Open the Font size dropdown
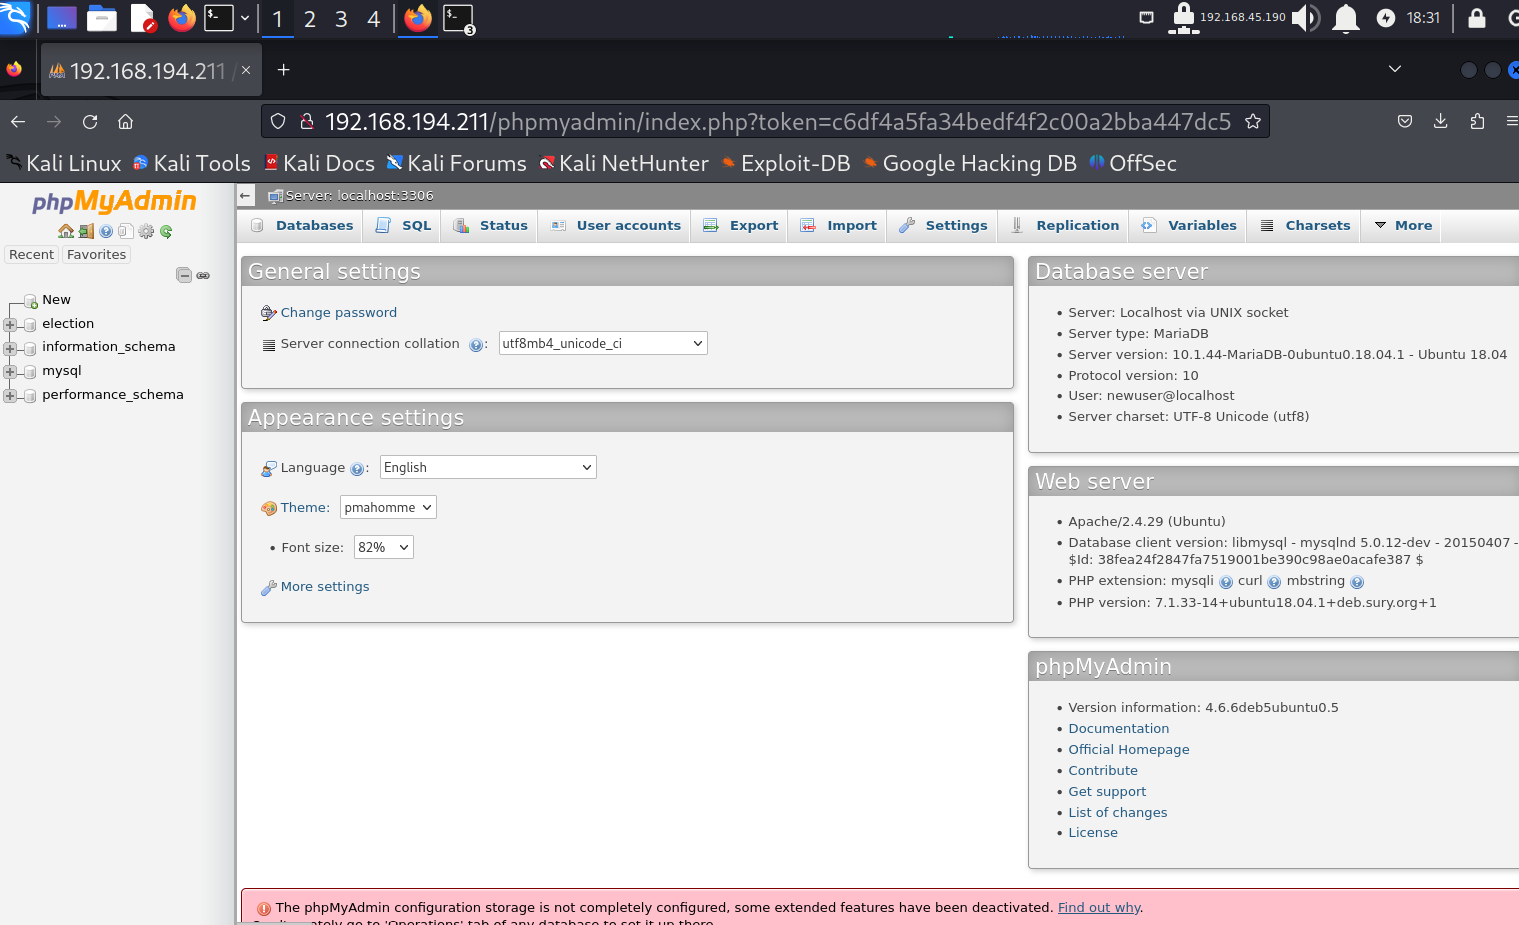 click(x=384, y=547)
